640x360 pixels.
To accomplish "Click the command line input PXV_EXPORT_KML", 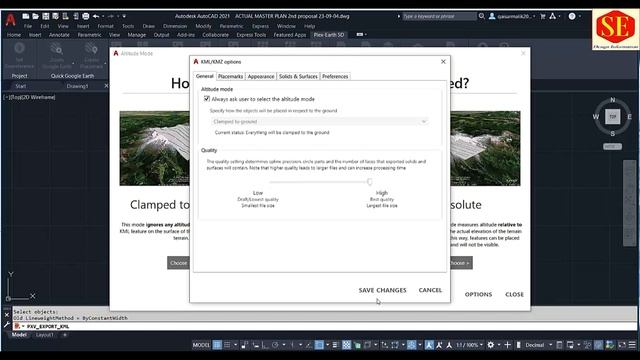I will point(48,327).
